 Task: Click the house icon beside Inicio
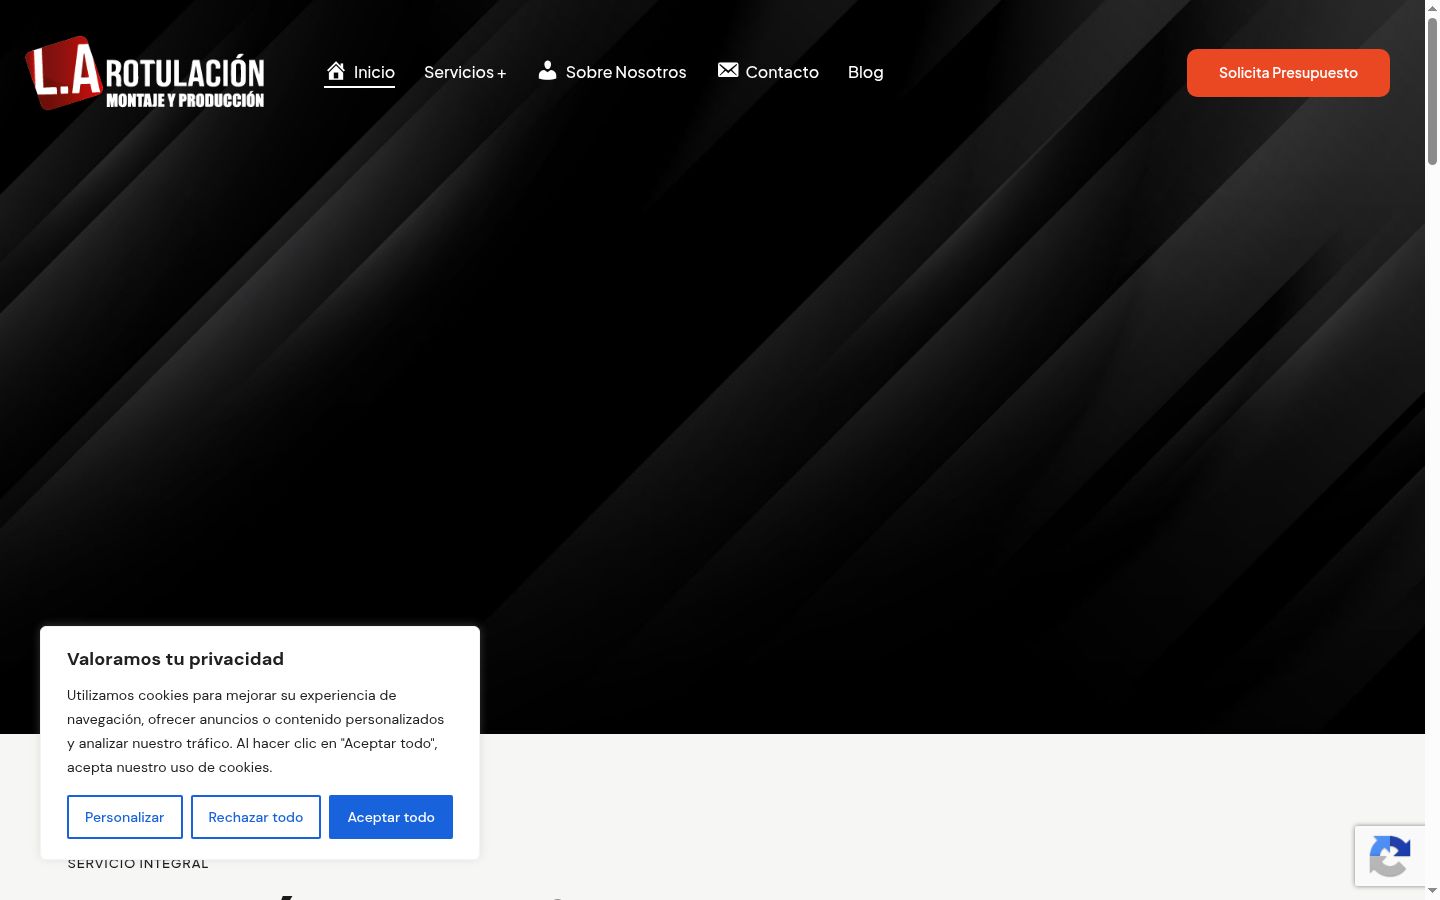(336, 71)
